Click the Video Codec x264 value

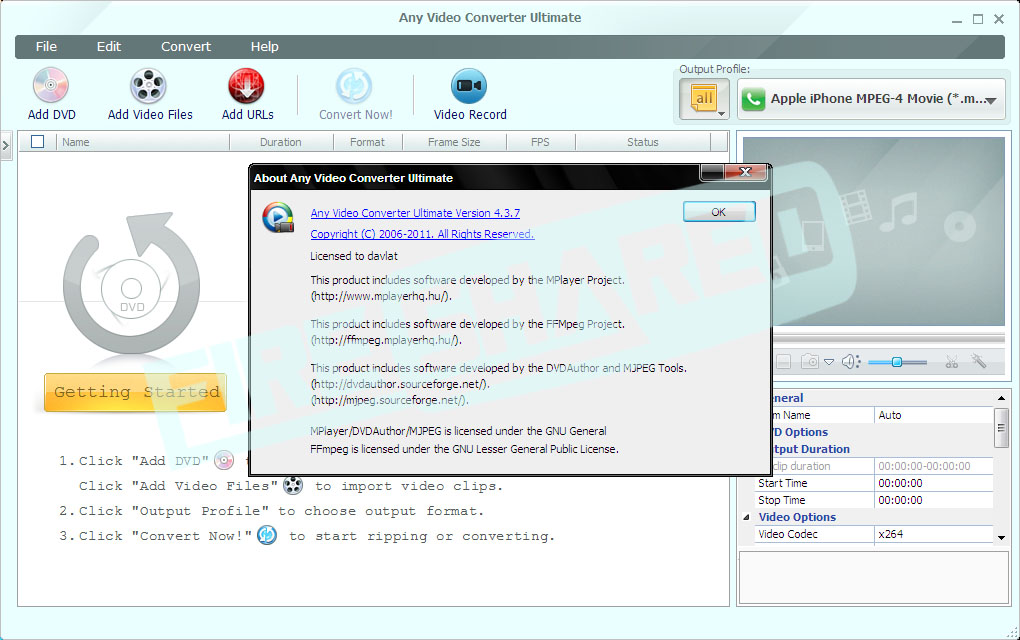(933, 534)
